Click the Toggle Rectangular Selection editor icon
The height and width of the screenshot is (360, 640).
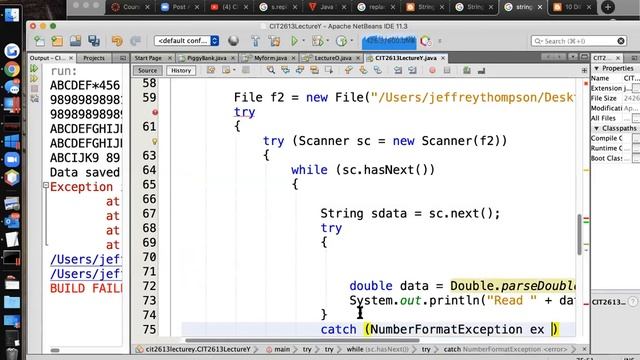[x=329, y=71]
